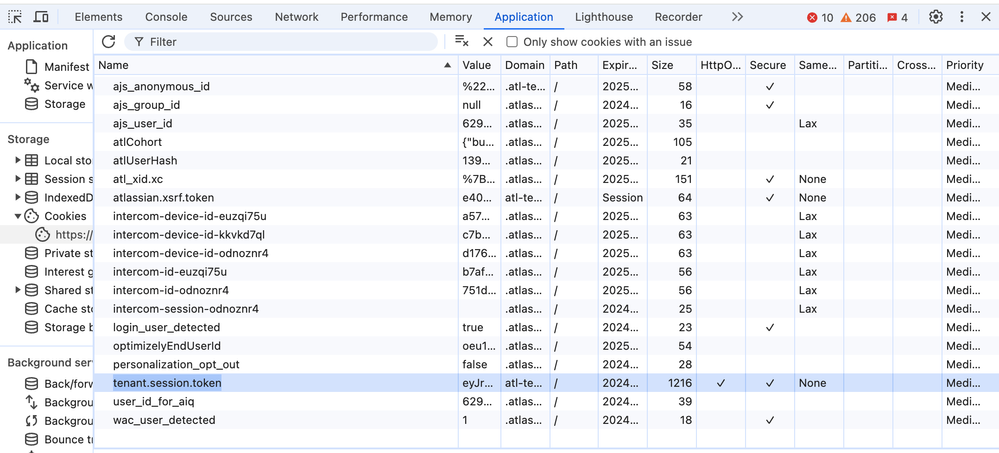Click the cookie Filter input field

(x=281, y=42)
